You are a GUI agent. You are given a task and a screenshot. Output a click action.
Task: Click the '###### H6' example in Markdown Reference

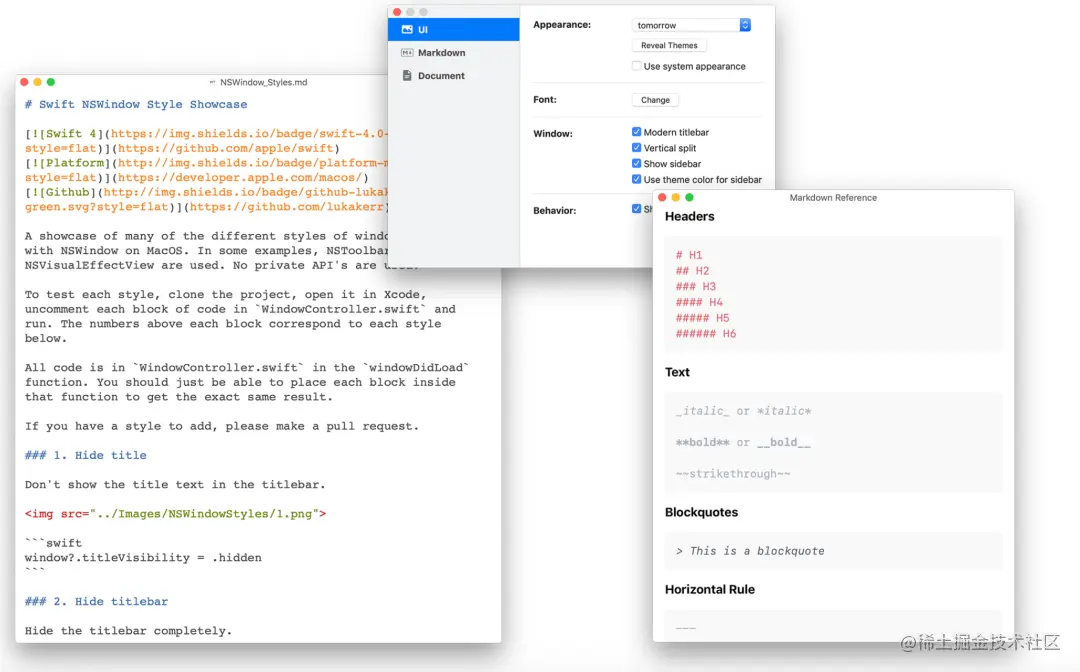pyautogui.click(x=706, y=334)
